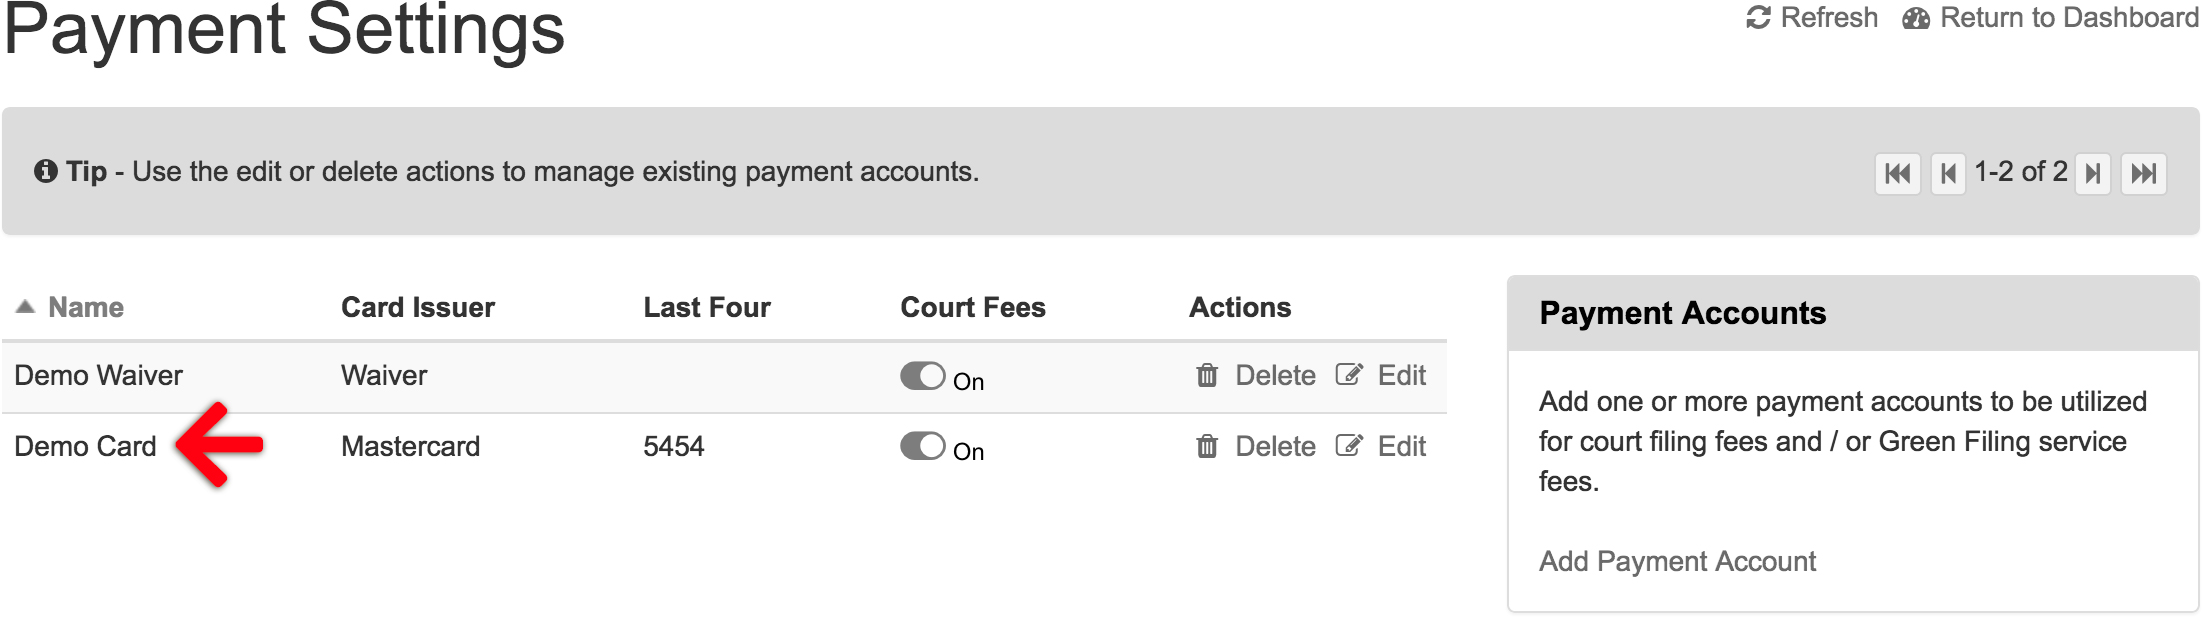Click the dashboard gauge icon
2202x617 pixels.
[x=1916, y=18]
